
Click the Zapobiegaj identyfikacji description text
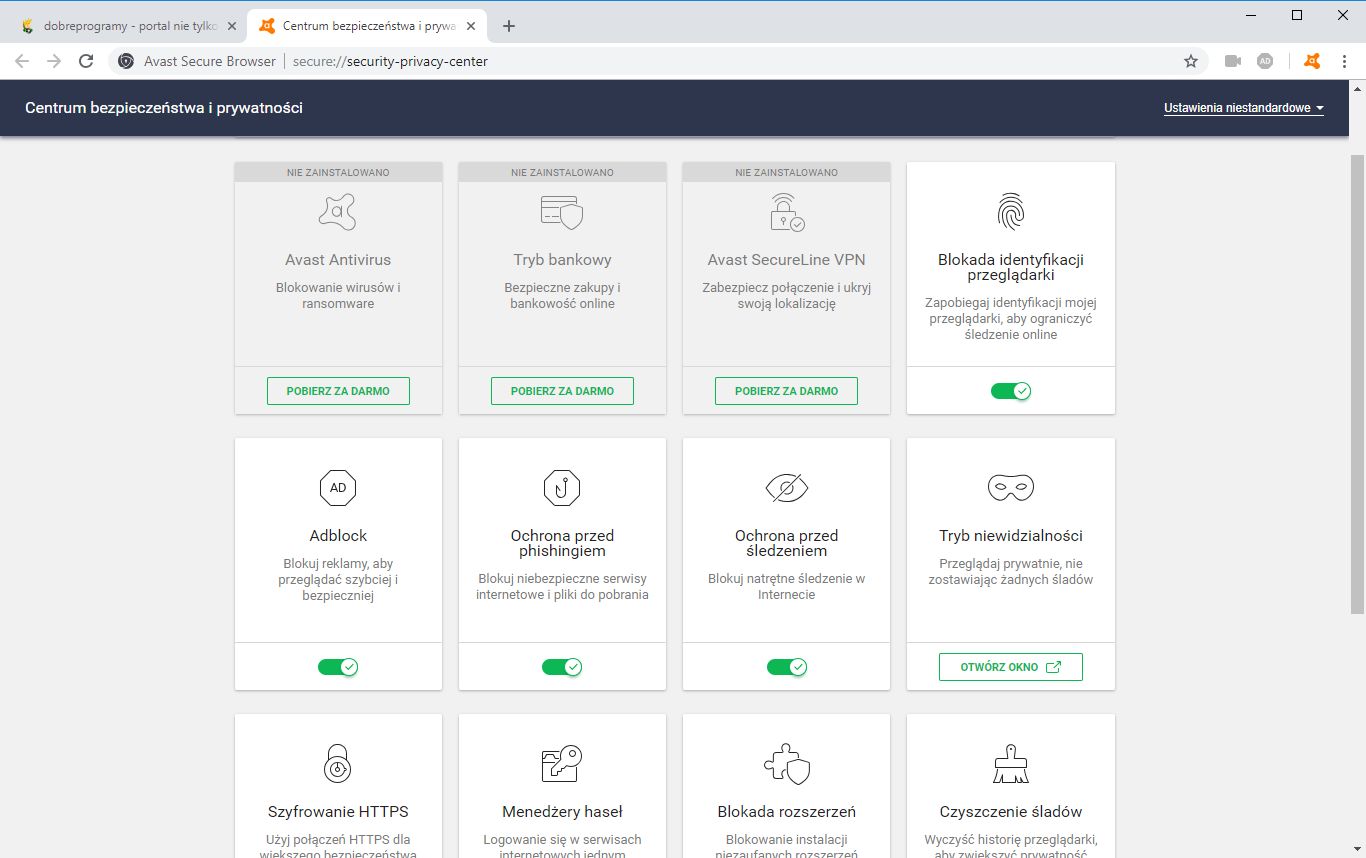pyautogui.click(x=1011, y=319)
